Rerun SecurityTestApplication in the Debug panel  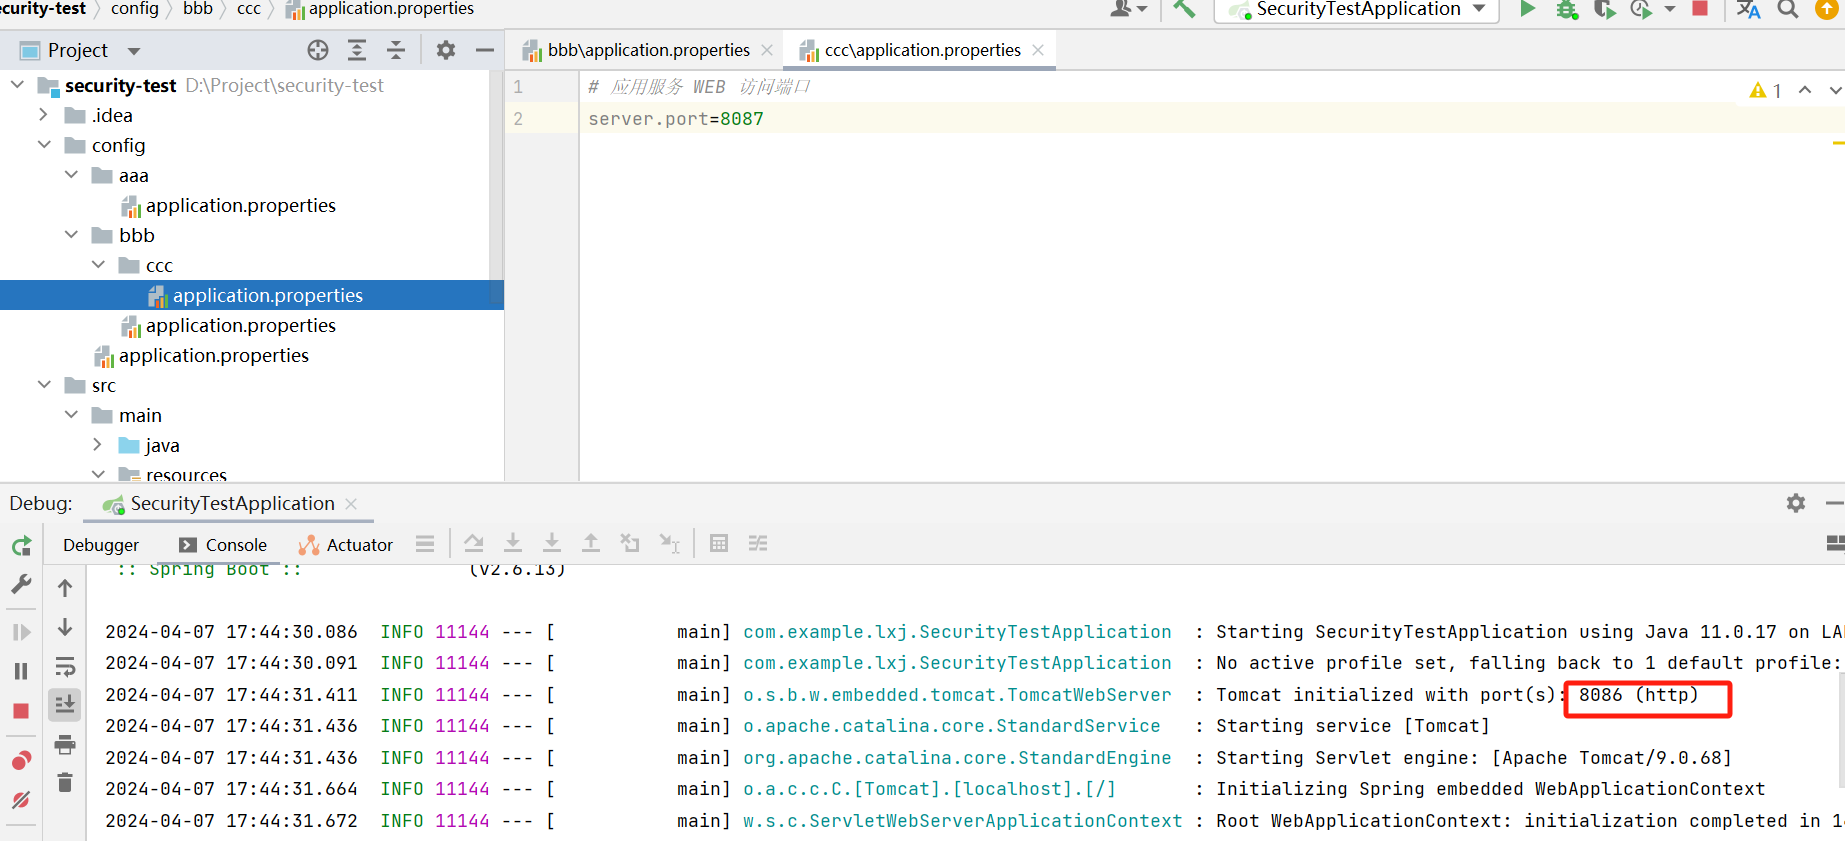[21, 546]
